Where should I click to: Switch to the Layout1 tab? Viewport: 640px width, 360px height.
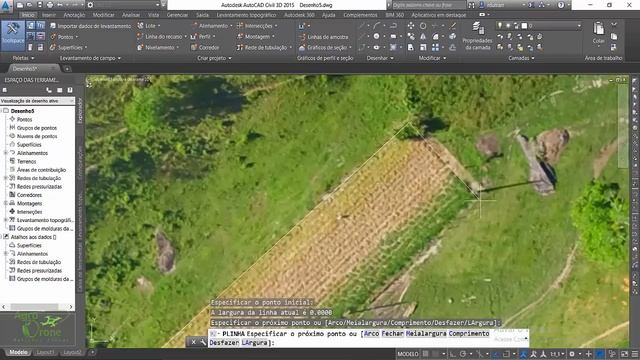45,352
